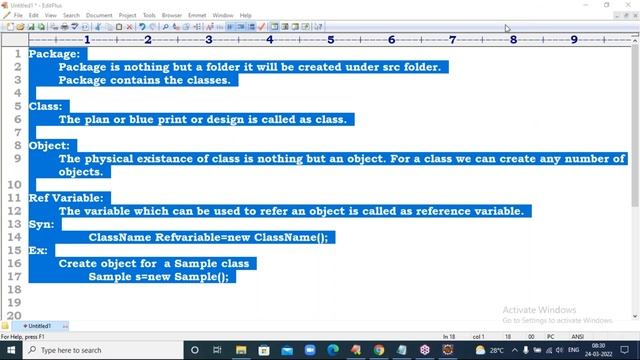
Task: Click the red check mark spell-check icon
Action: [262, 27]
